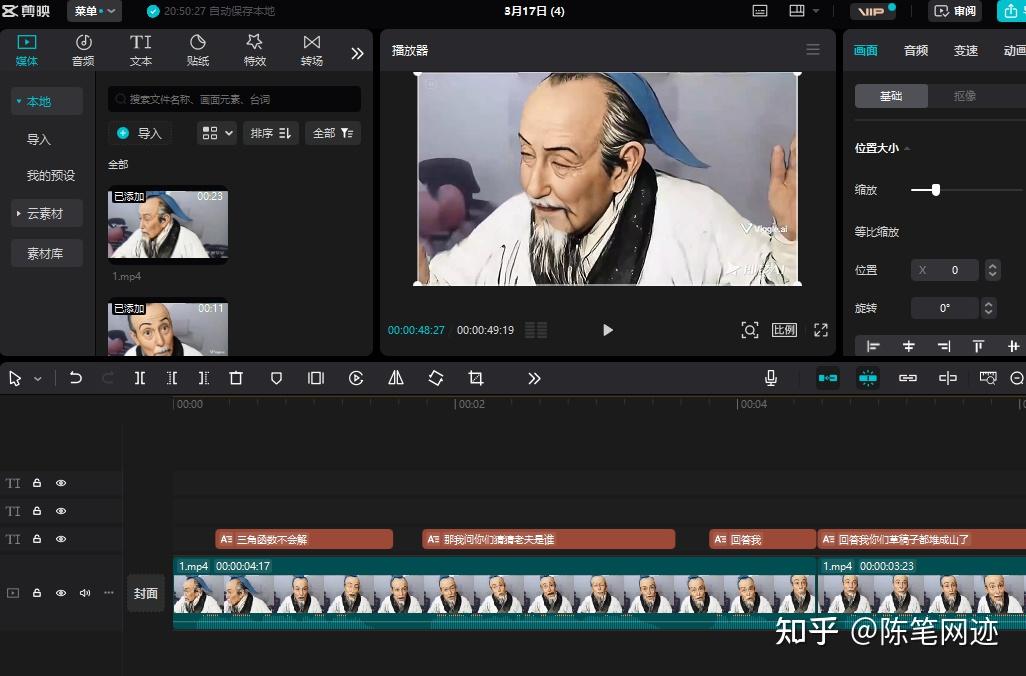Open the 媒体 media tab
This screenshot has width=1026, height=676.
[27, 50]
